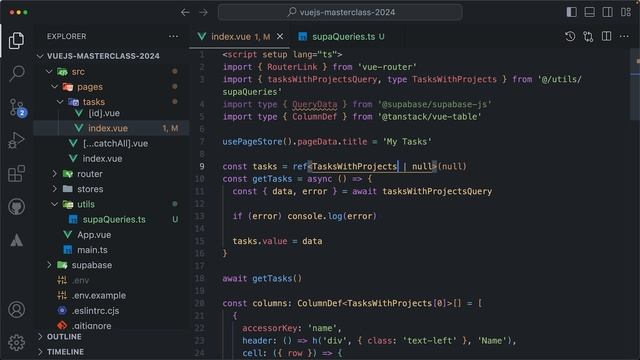
Task: Expand the stores folder
Action: (x=55, y=189)
